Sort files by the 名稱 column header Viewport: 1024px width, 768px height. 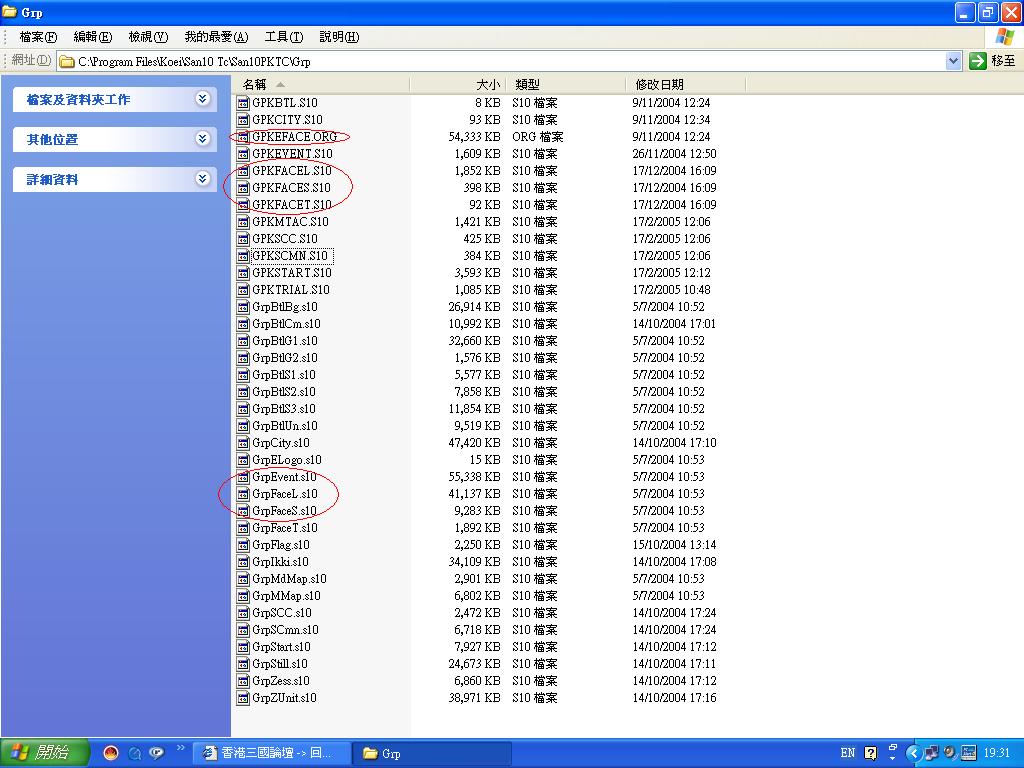(x=321, y=84)
